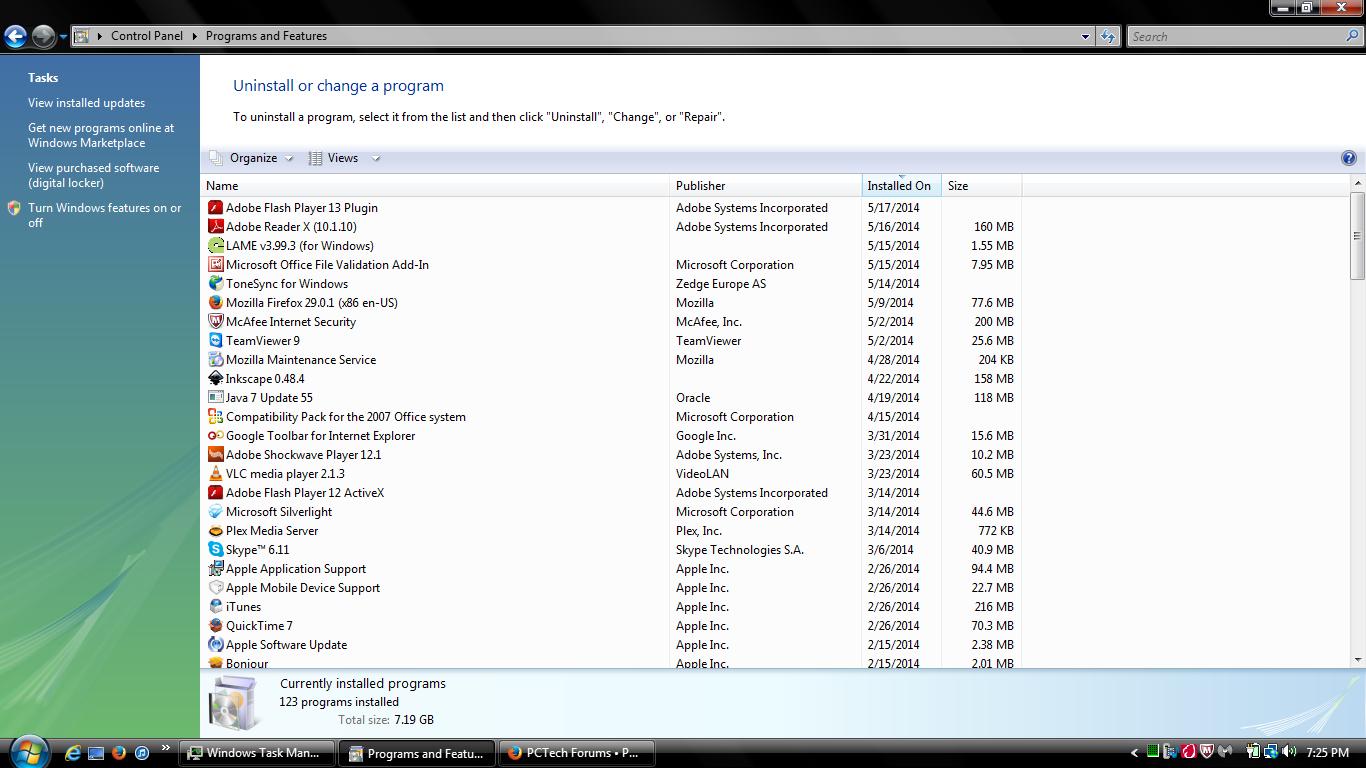The image size is (1366, 768).
Task: Open Turn Windows features on or off
Action: tap(105, 215)
